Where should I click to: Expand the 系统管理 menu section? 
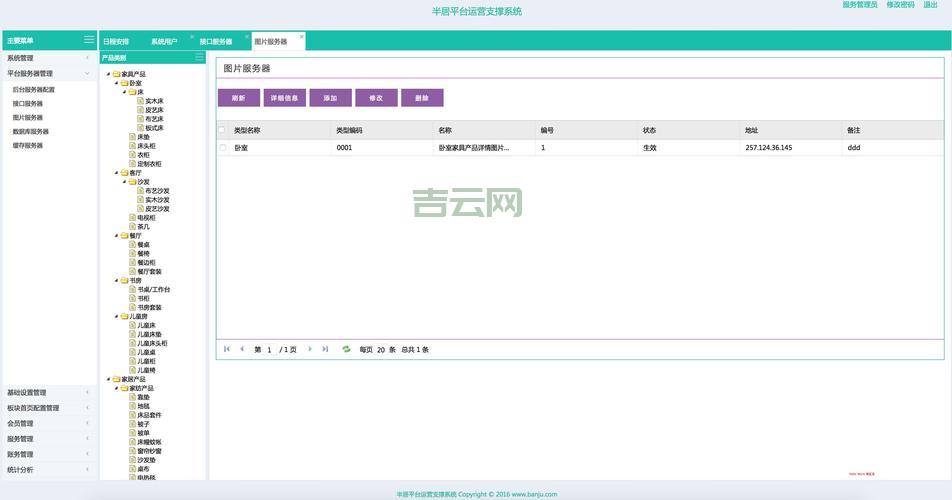49,58
